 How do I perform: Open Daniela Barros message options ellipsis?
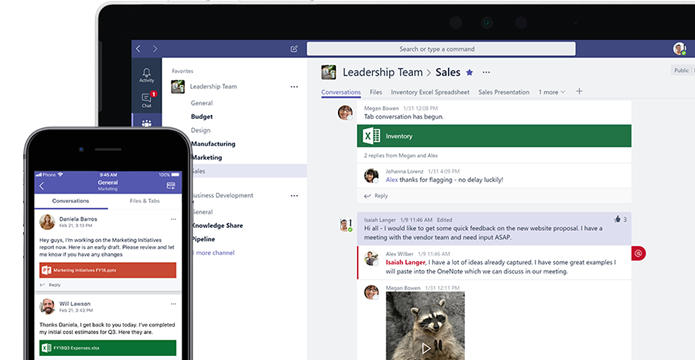tap(173, 219)
